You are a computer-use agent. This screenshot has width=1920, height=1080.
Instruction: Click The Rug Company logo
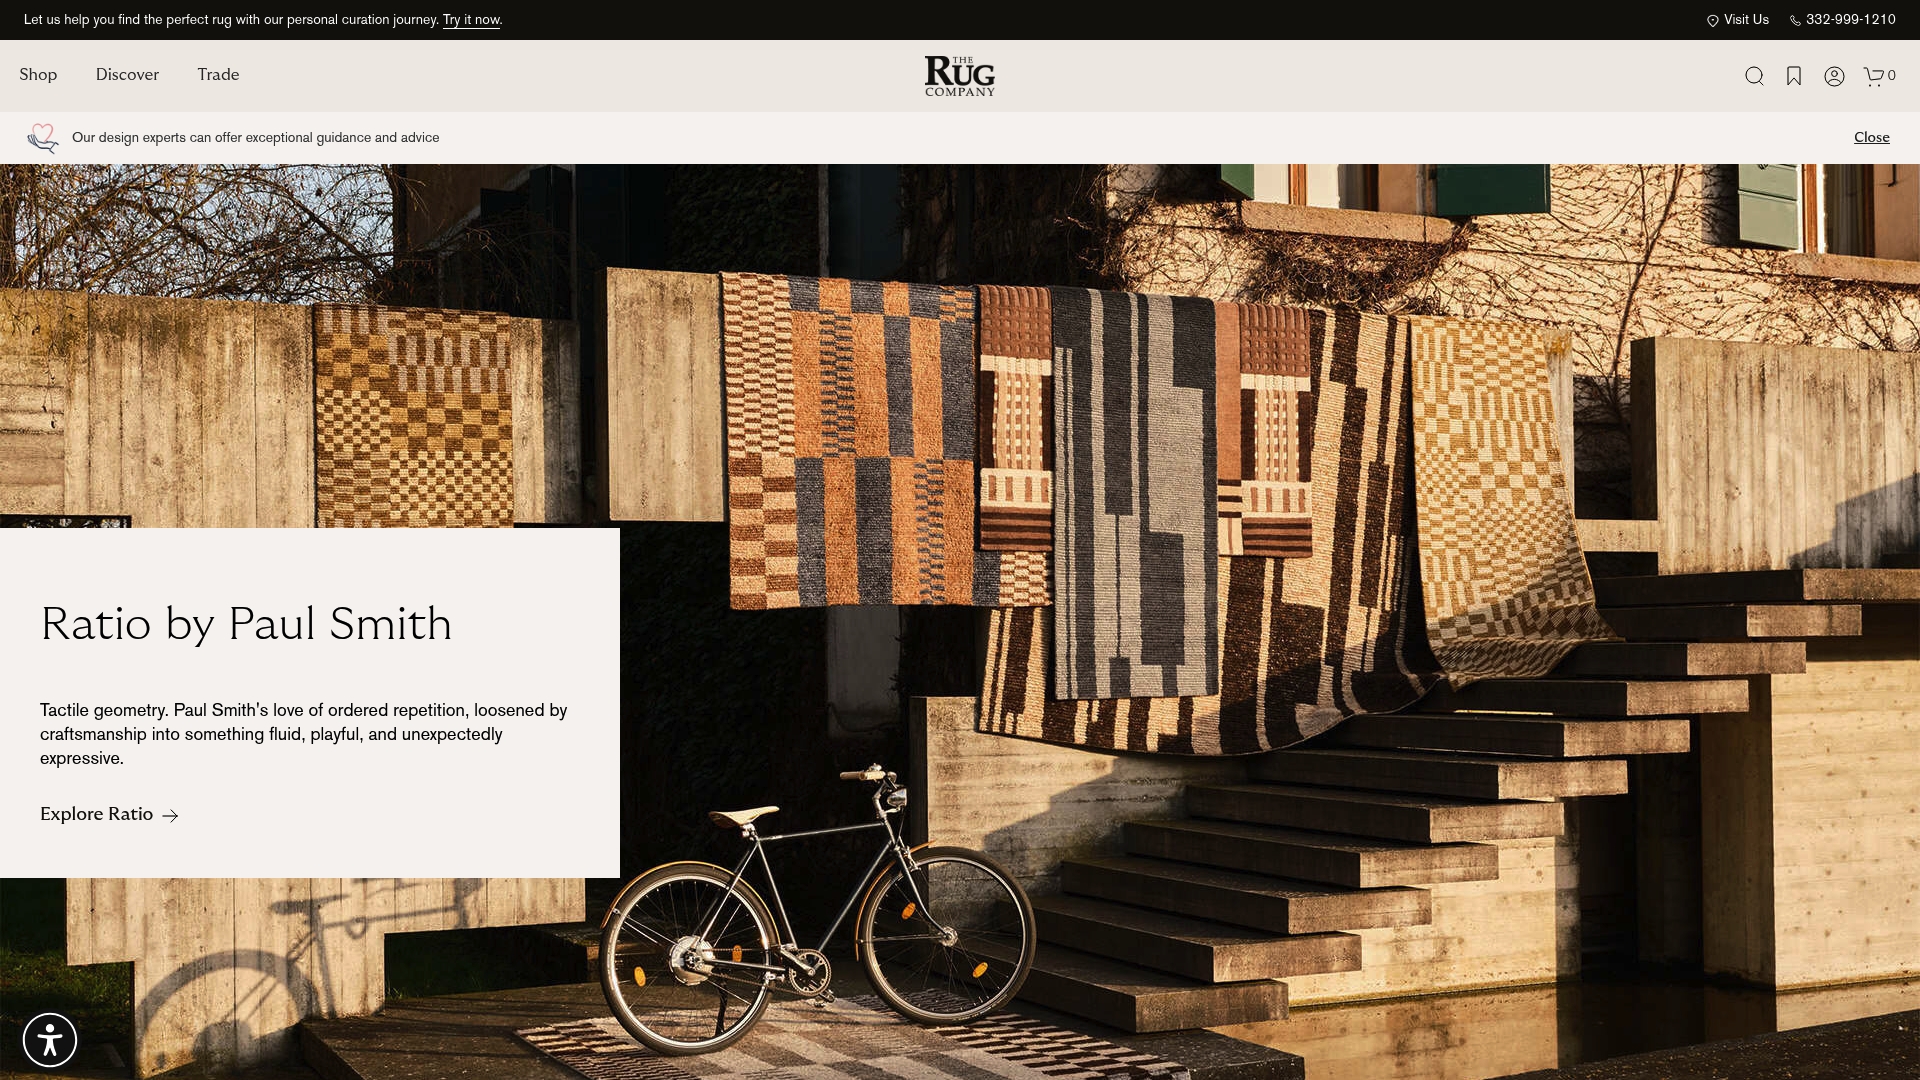(960, 76)
